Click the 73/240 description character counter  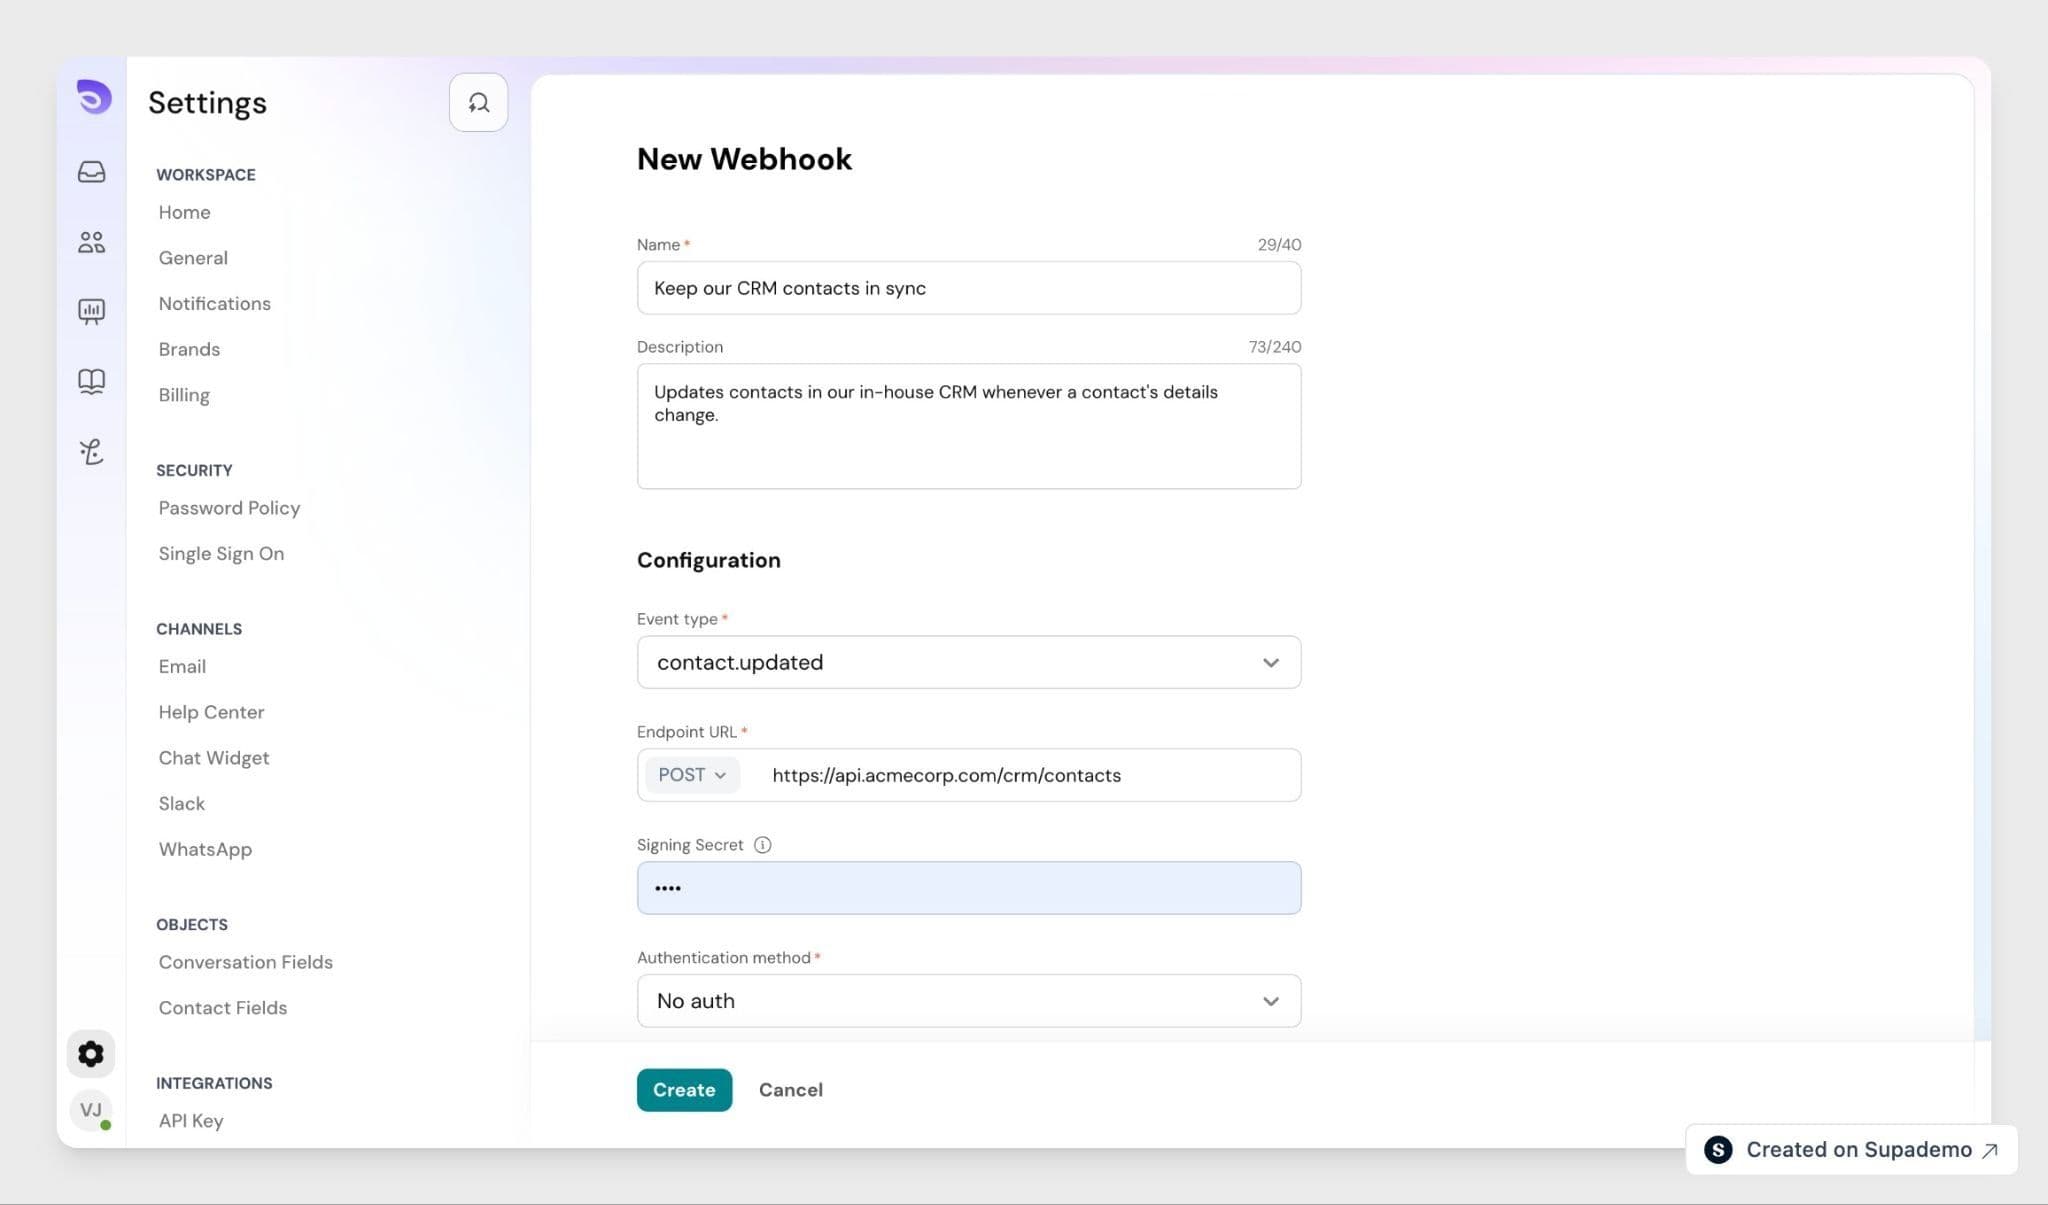1274,347
